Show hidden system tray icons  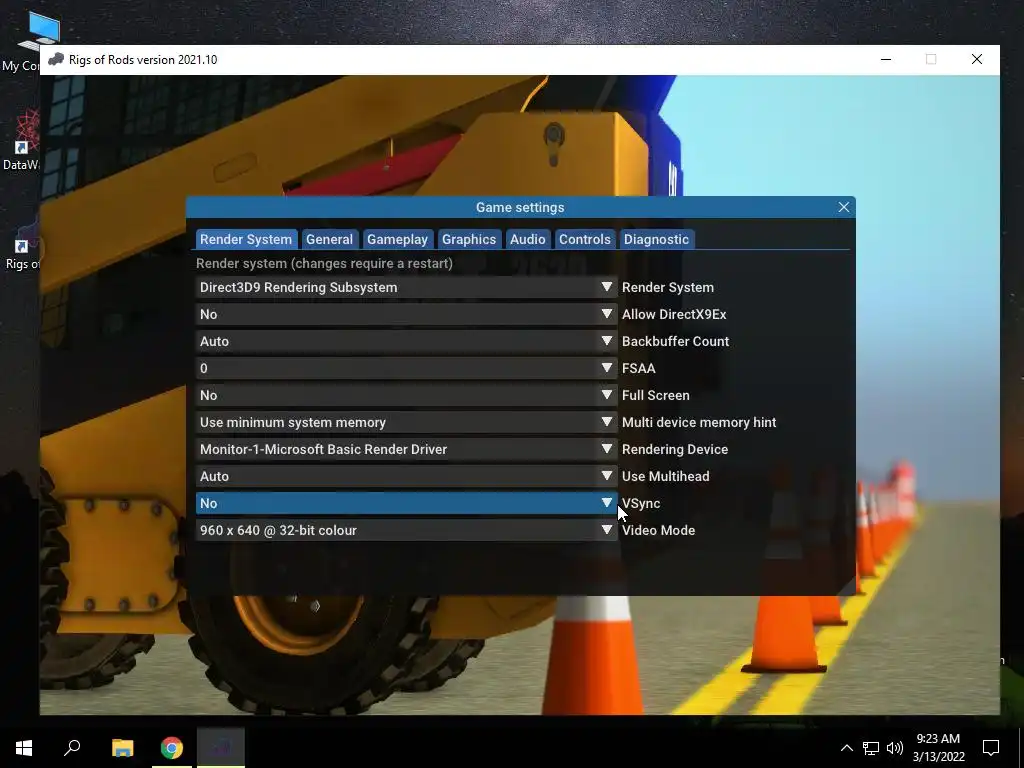[x=846, y=748]
